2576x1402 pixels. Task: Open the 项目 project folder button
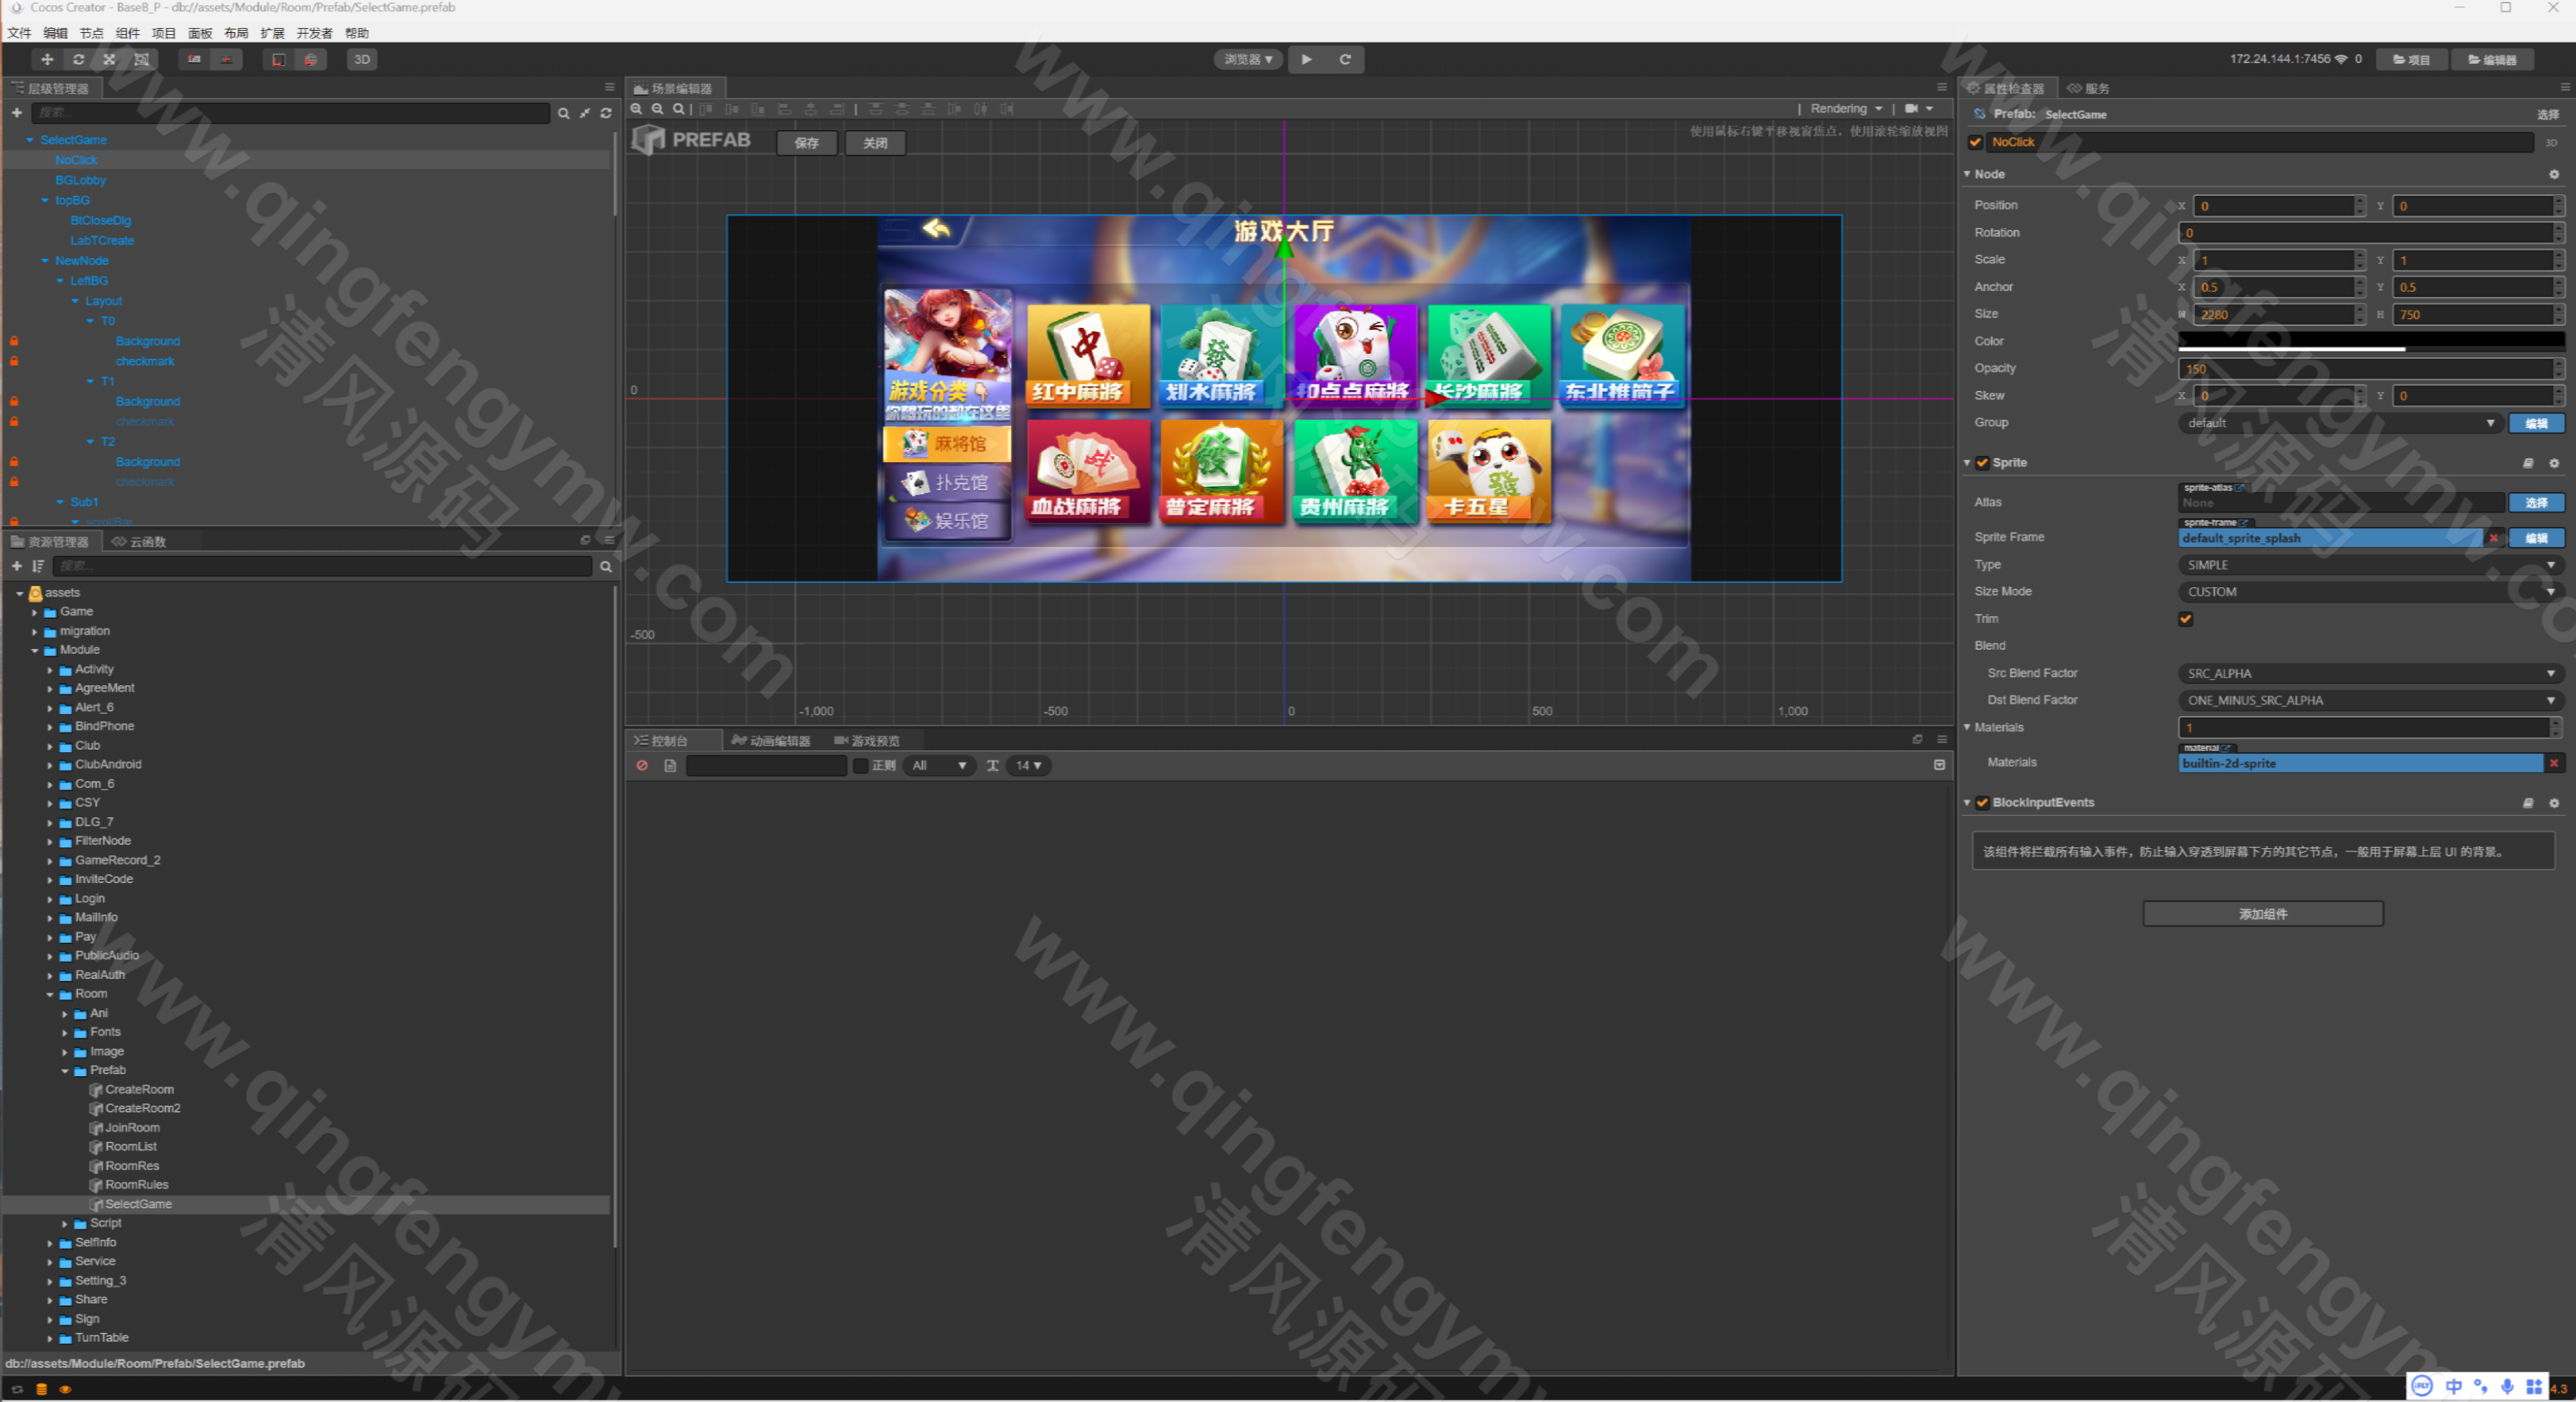point(2411,60)
